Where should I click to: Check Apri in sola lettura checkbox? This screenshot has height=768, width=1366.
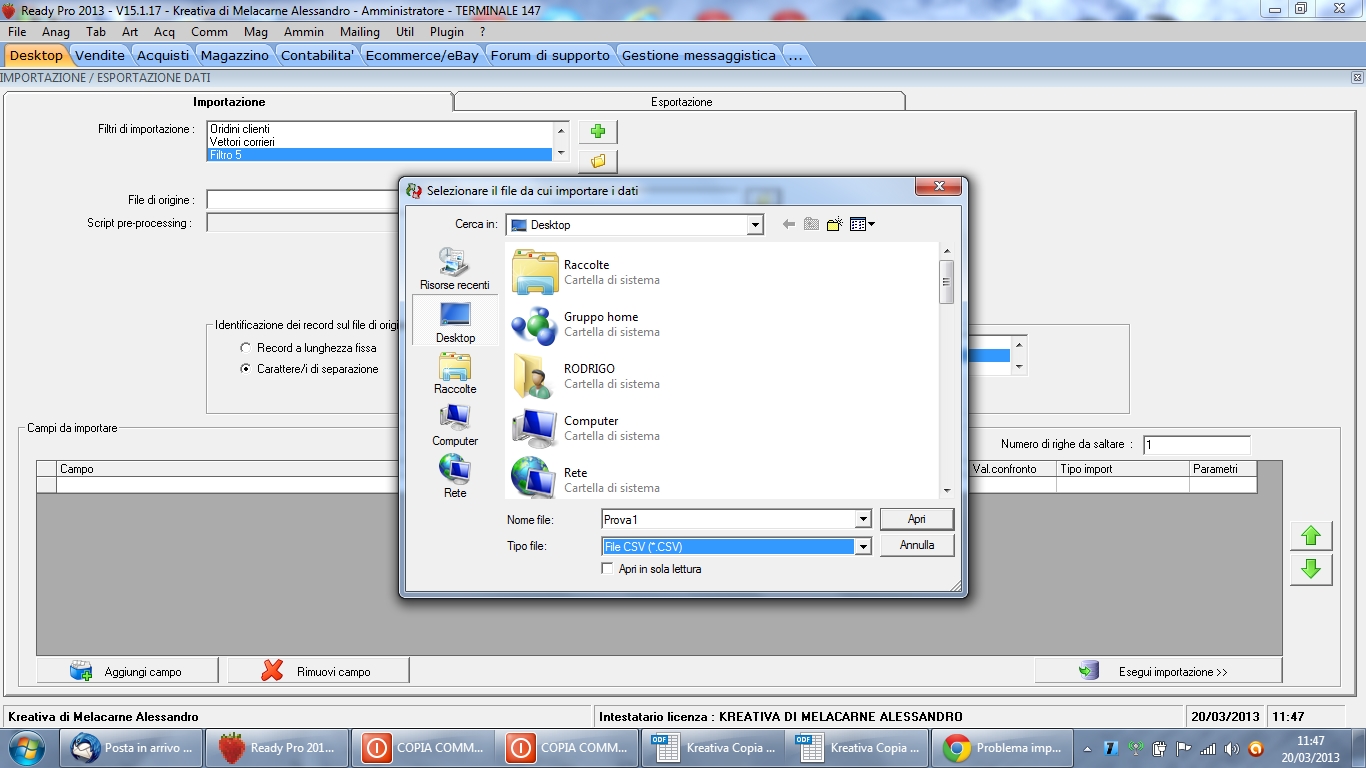click(607, 569)
